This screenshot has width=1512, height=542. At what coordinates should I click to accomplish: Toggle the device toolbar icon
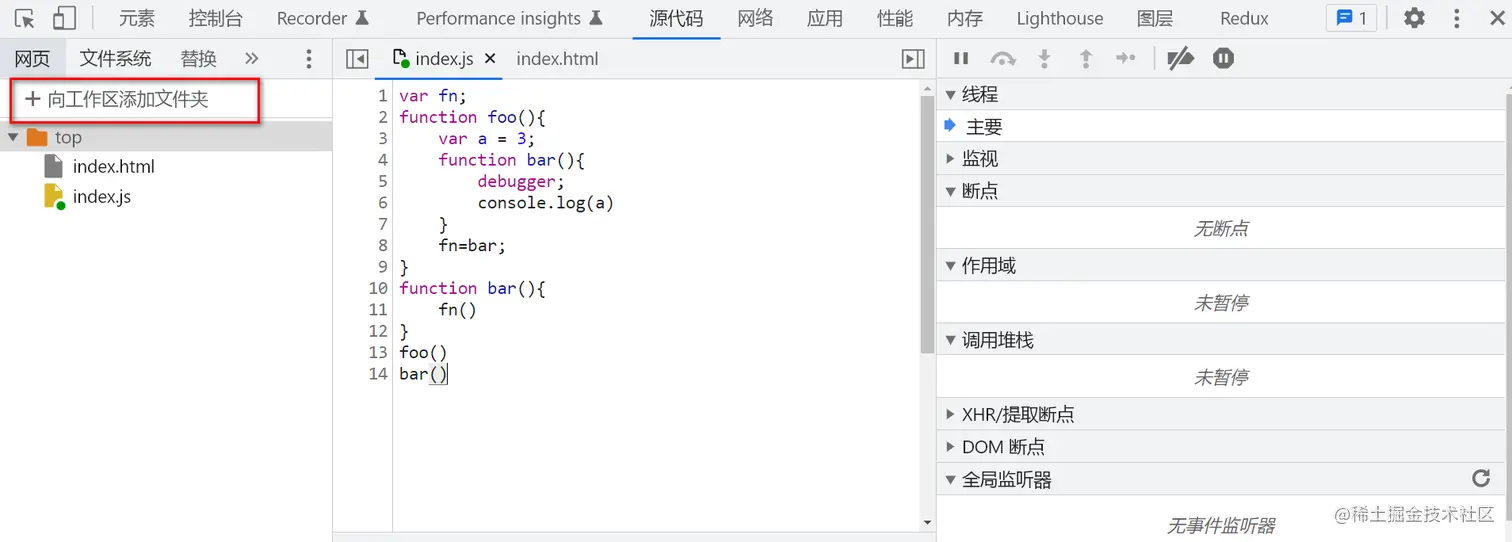coord(64,18)
